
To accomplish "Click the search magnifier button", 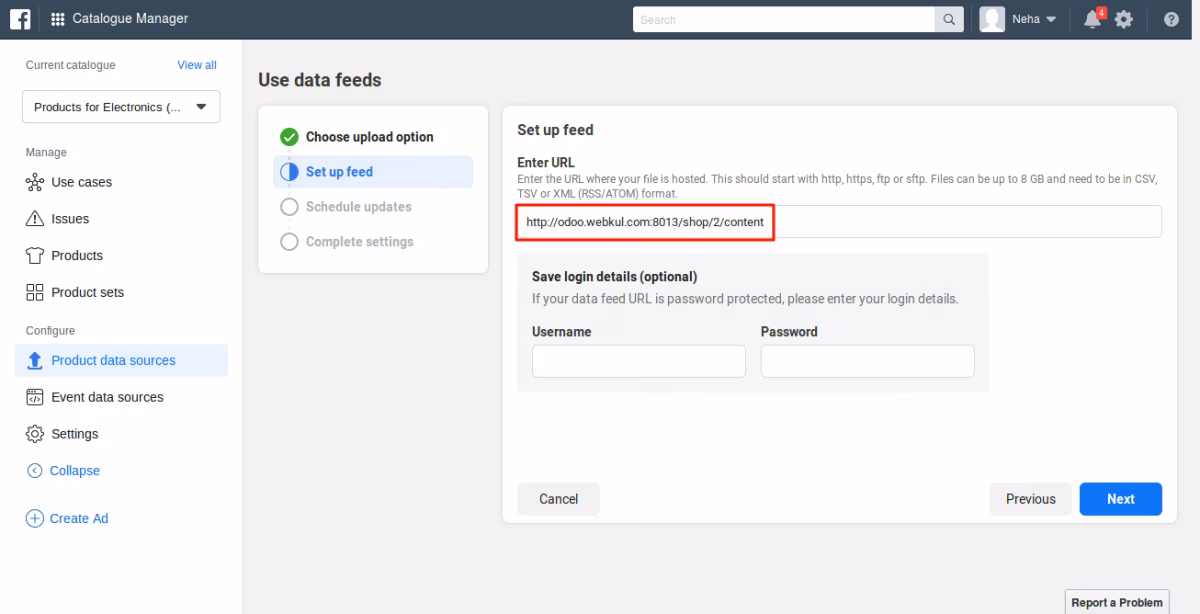I will tap(948, 19).
